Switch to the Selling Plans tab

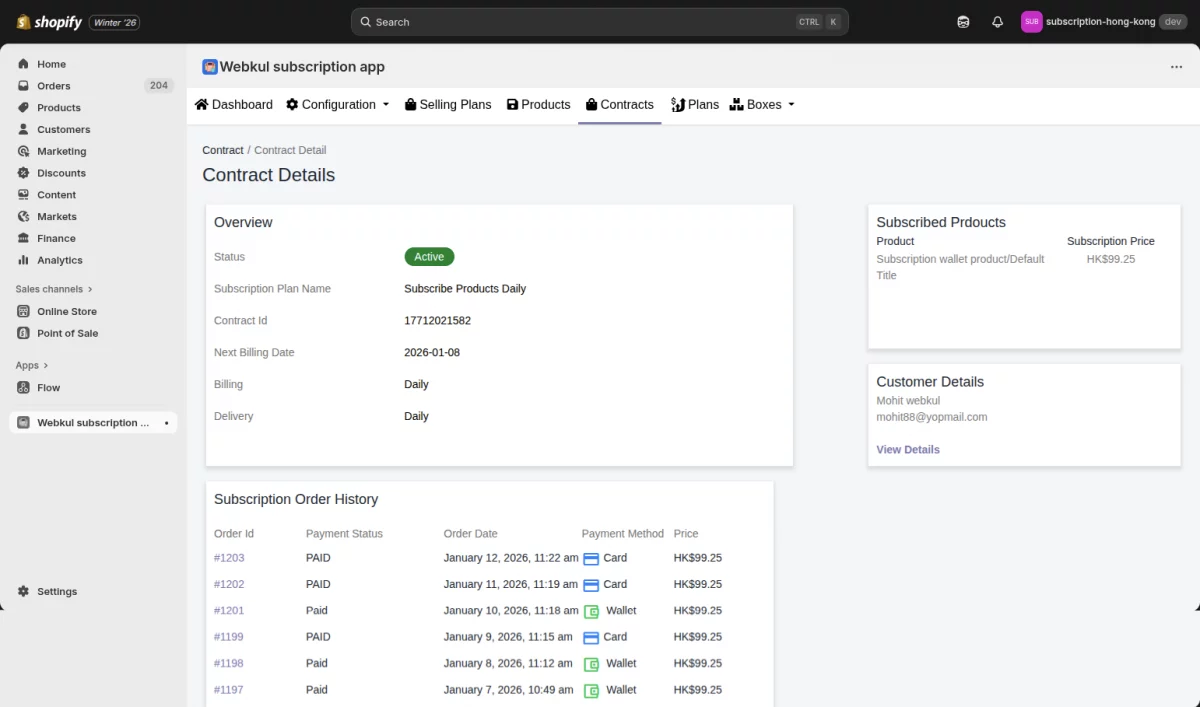tap(447, 104)
